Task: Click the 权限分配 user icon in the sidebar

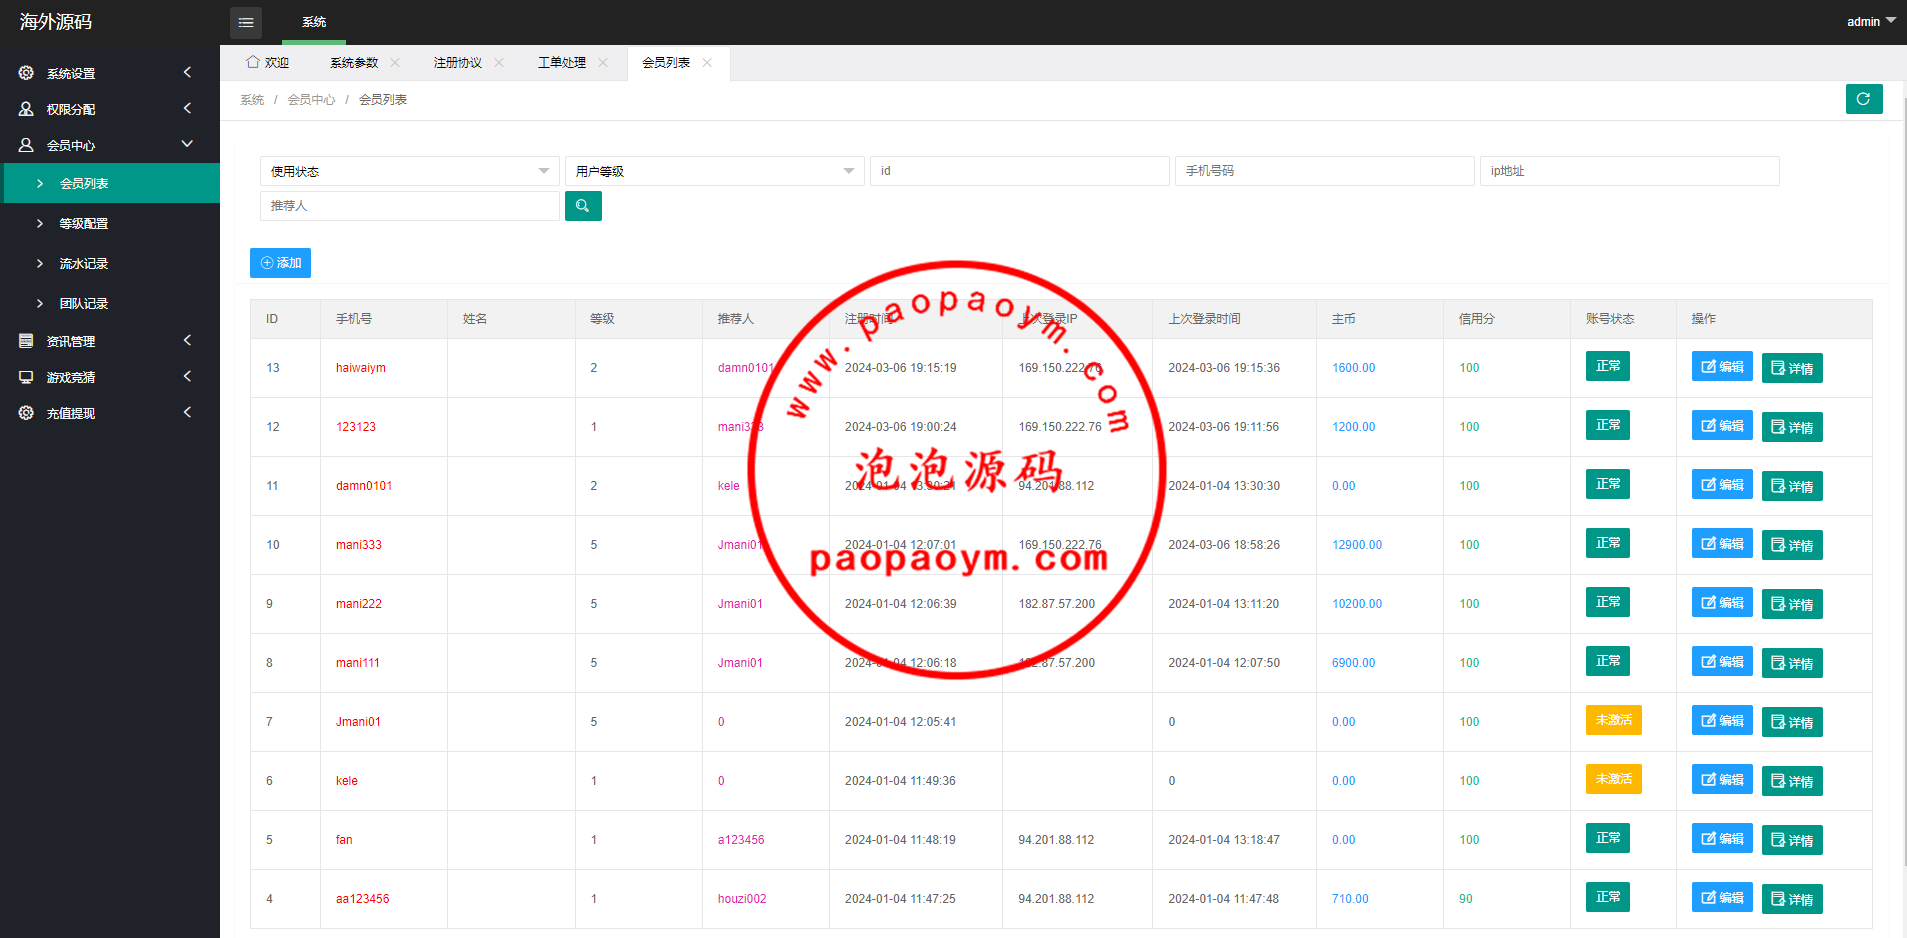Action: (x=26, y=109)
